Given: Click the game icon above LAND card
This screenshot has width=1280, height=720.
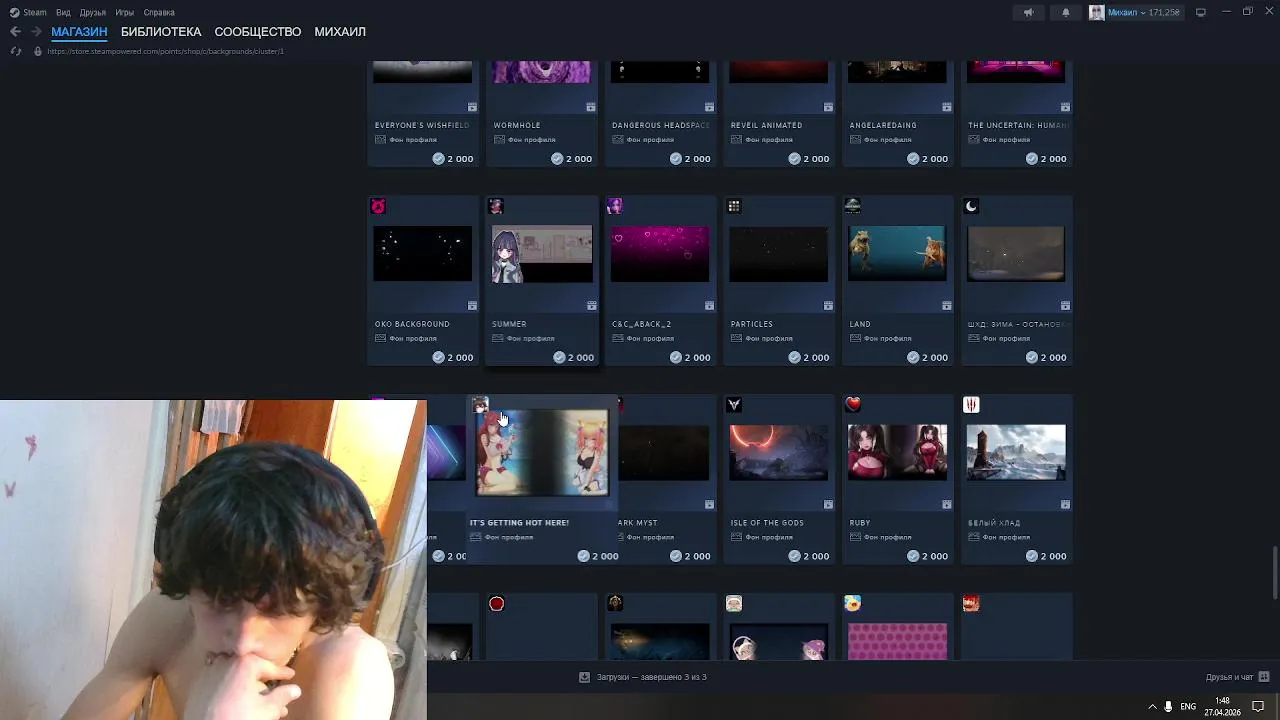Looking at the screenshot, I should 852,206.
